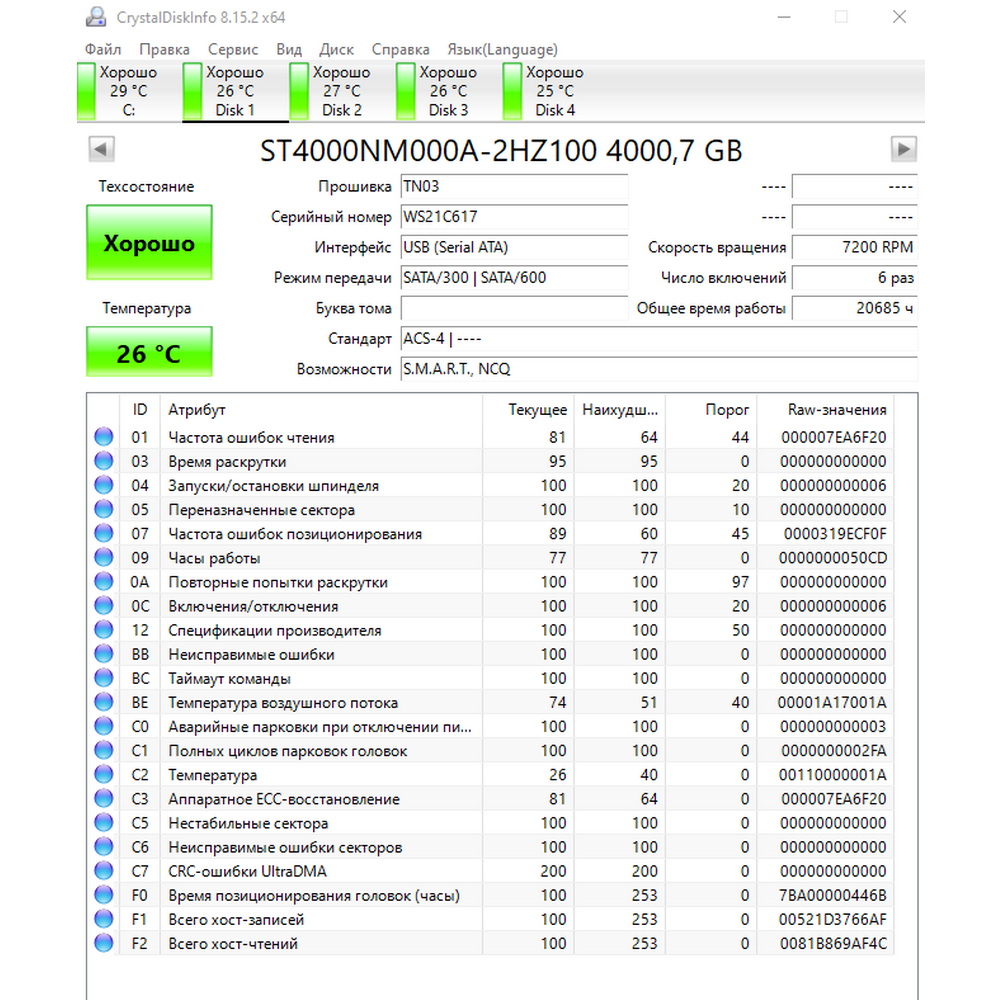Click the green 26 °C temperature button
The width and height of the screenshot is (1000, 1000).
149,352
